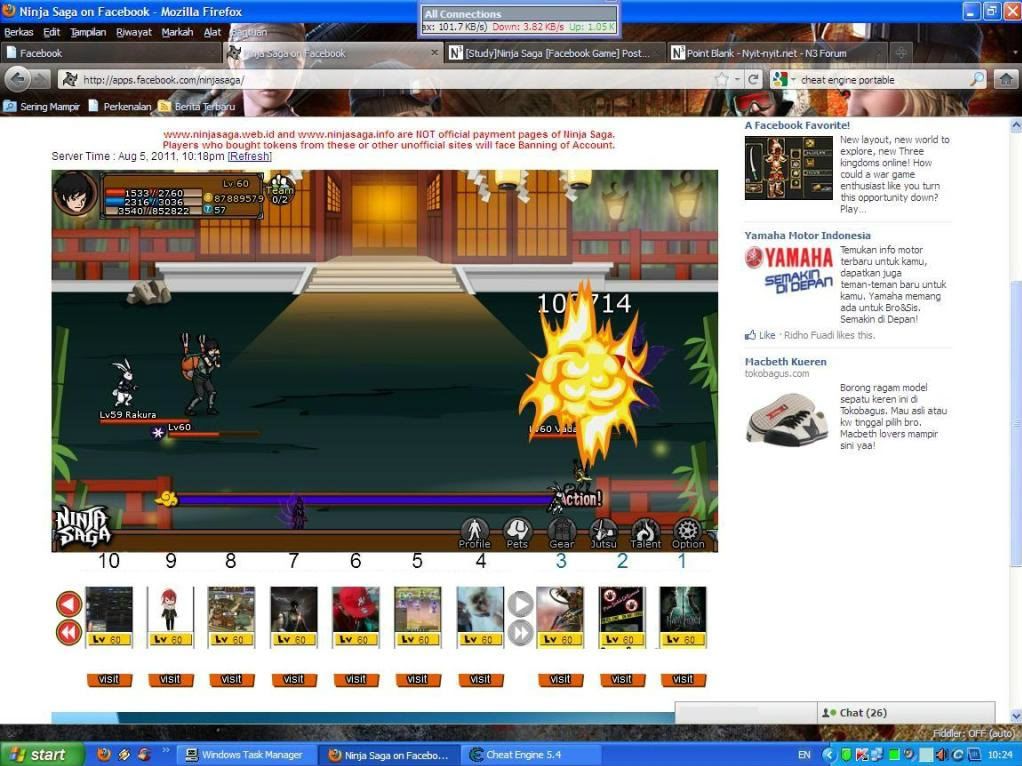Bookmark the page with the star icon
Viewport: 1022px width, 766px height.
(x=721, y=79)
